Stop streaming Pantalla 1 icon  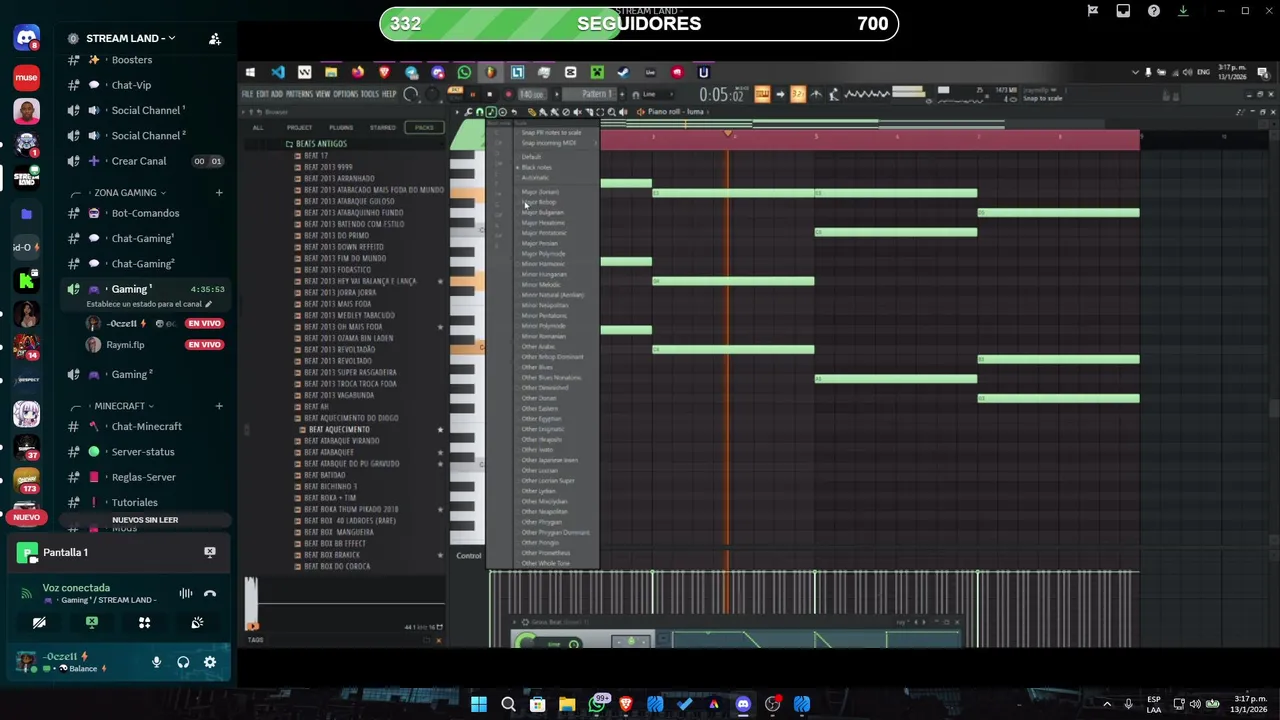click(x=210, y=552)
